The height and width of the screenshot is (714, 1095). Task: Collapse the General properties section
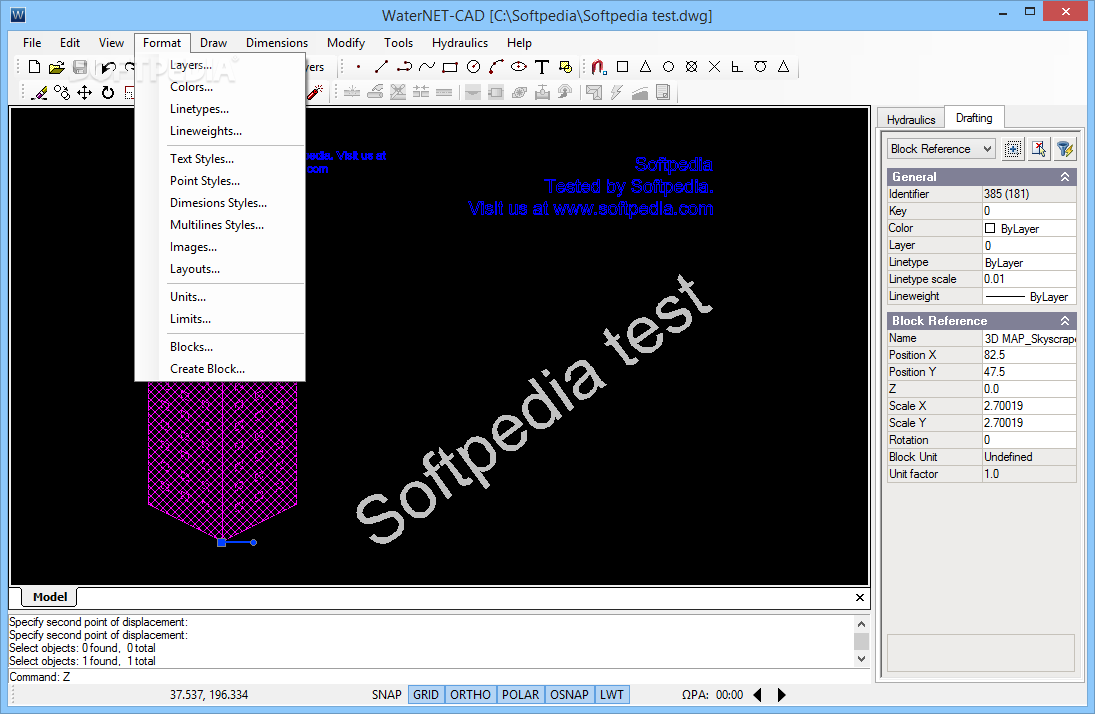point(1065,177)
